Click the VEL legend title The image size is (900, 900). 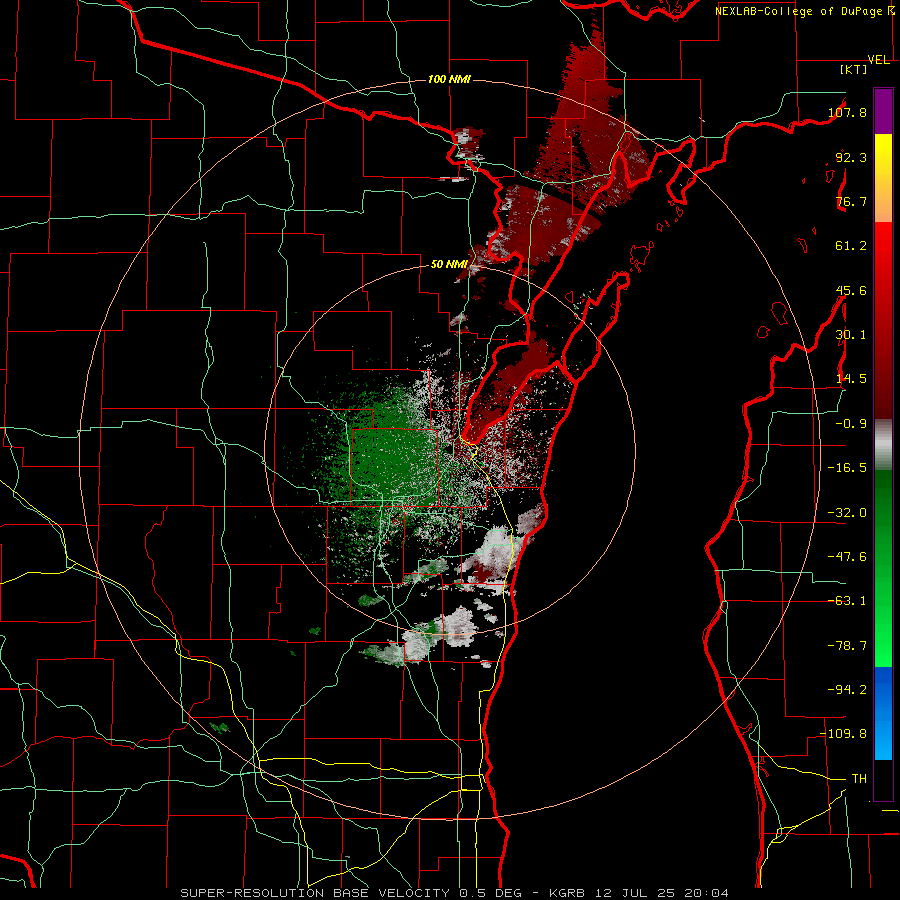[x=879, y=60]
